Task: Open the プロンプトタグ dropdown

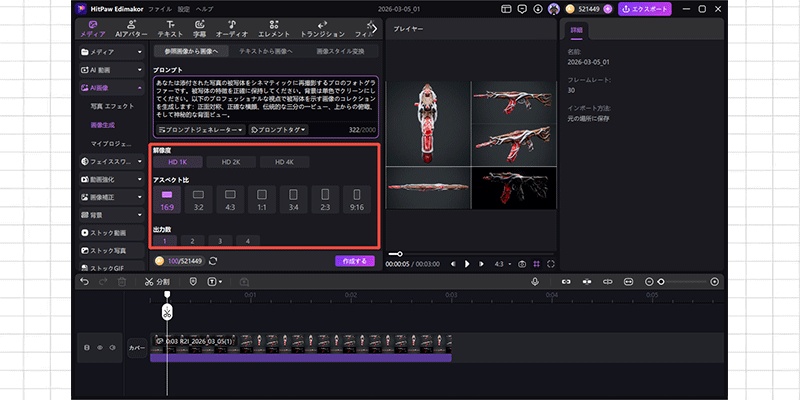Action: point(279,130)
